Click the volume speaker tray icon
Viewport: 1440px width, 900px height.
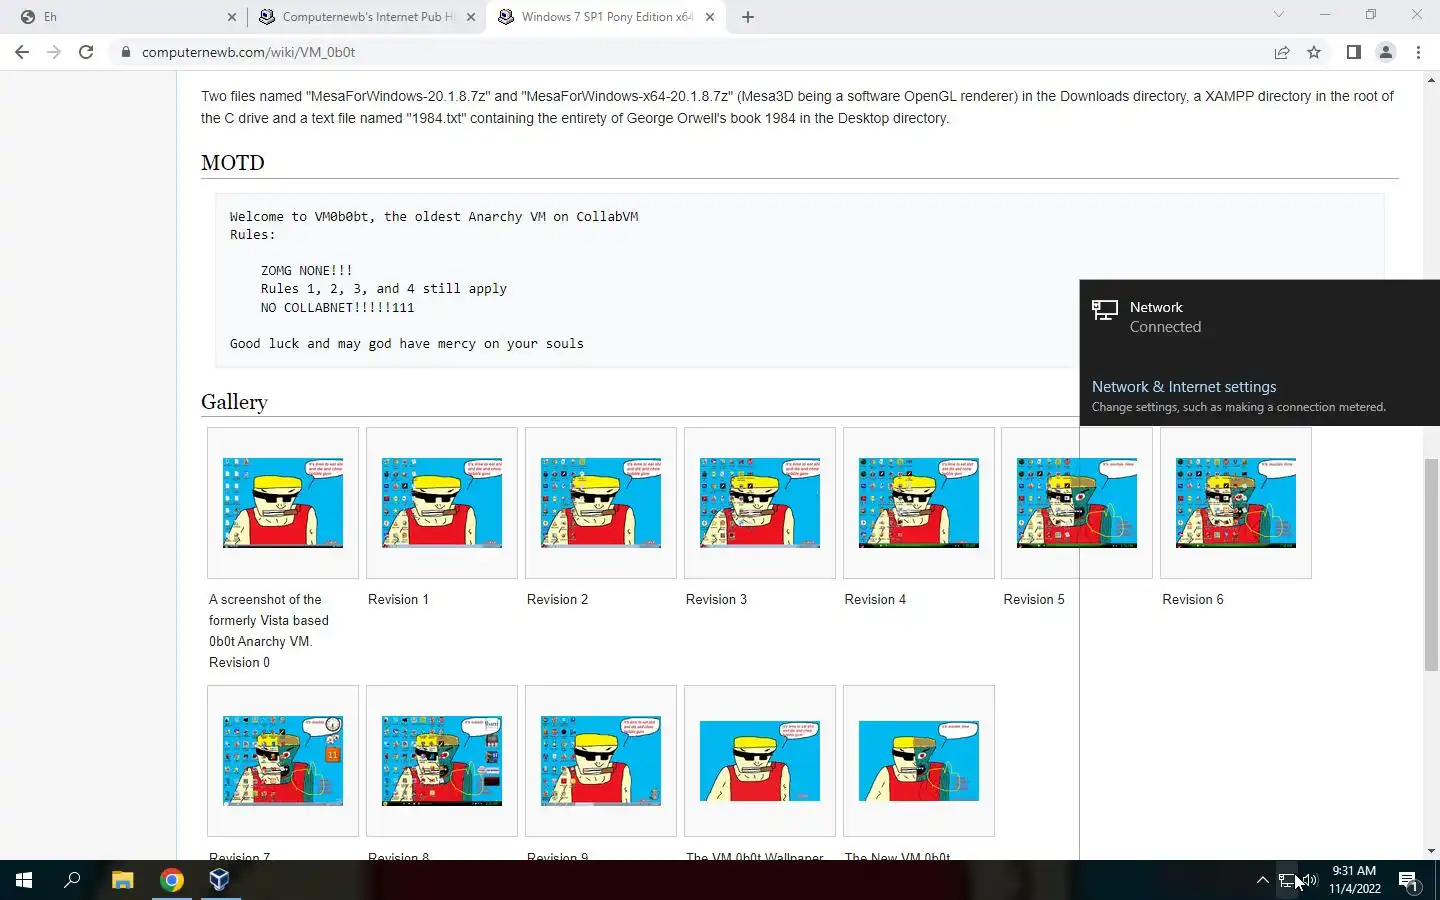click(x=1309, y=880)
